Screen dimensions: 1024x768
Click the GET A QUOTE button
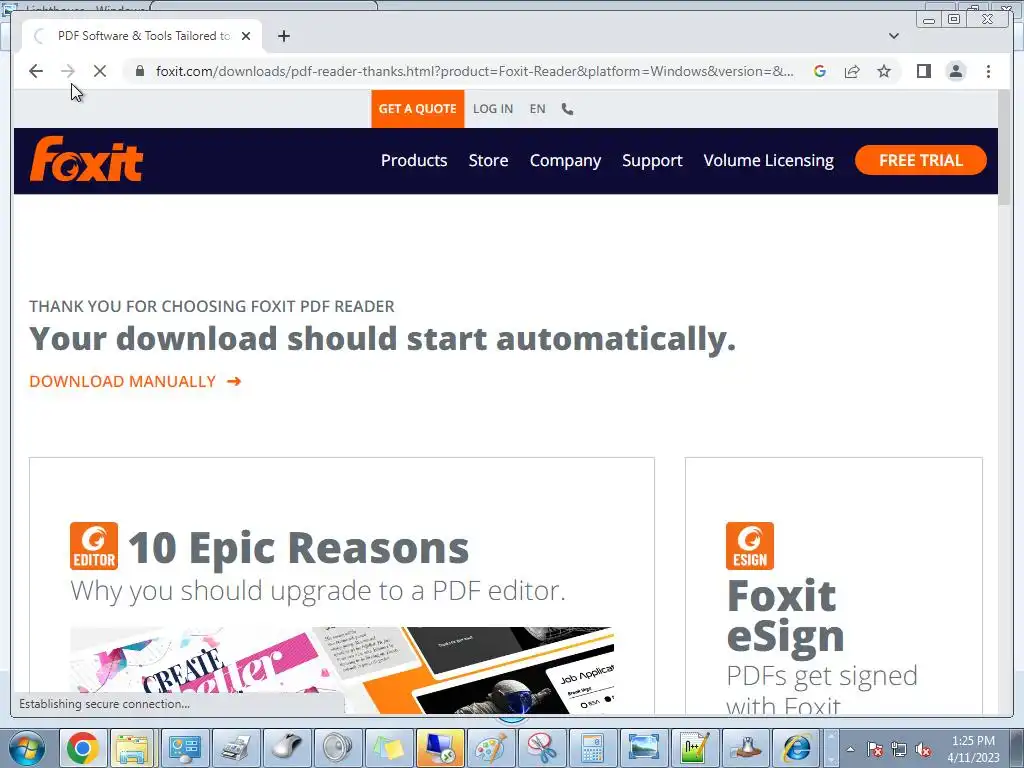[x=417, y=108]
